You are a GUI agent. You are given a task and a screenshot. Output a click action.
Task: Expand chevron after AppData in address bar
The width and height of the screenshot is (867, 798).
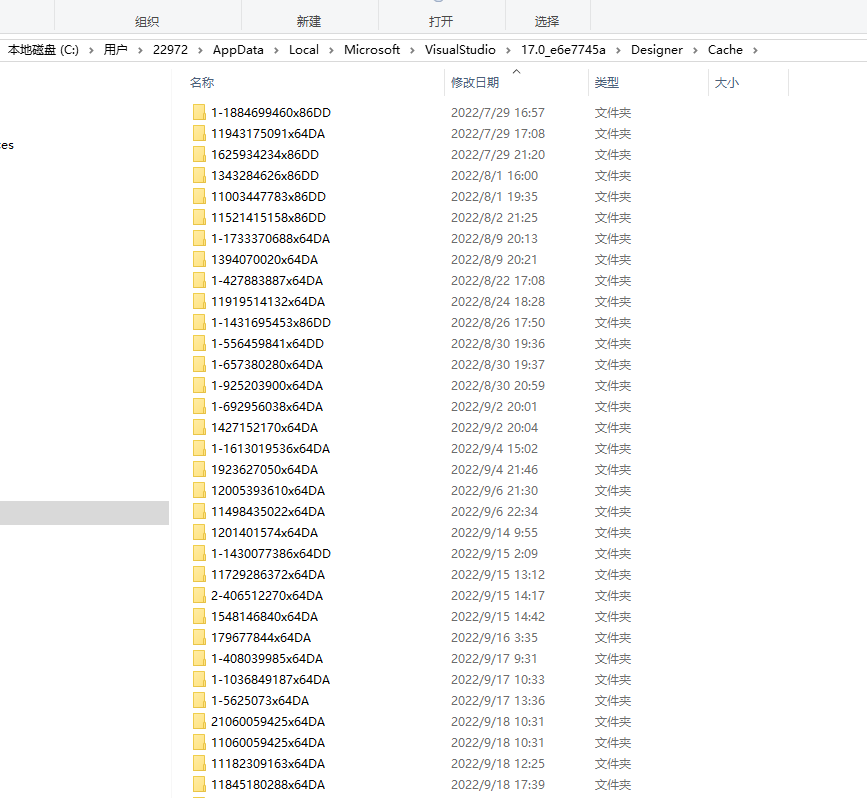point(276,50)
